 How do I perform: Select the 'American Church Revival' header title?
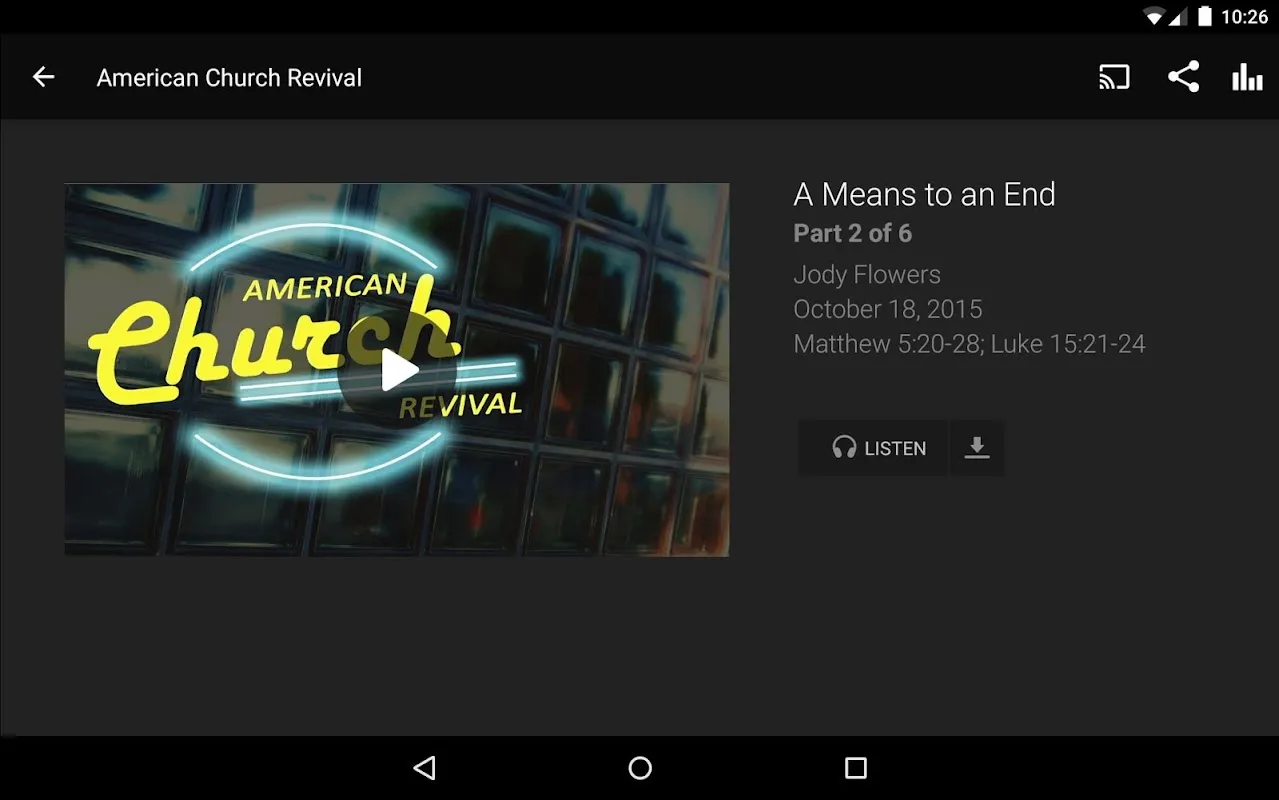point(229,78)
